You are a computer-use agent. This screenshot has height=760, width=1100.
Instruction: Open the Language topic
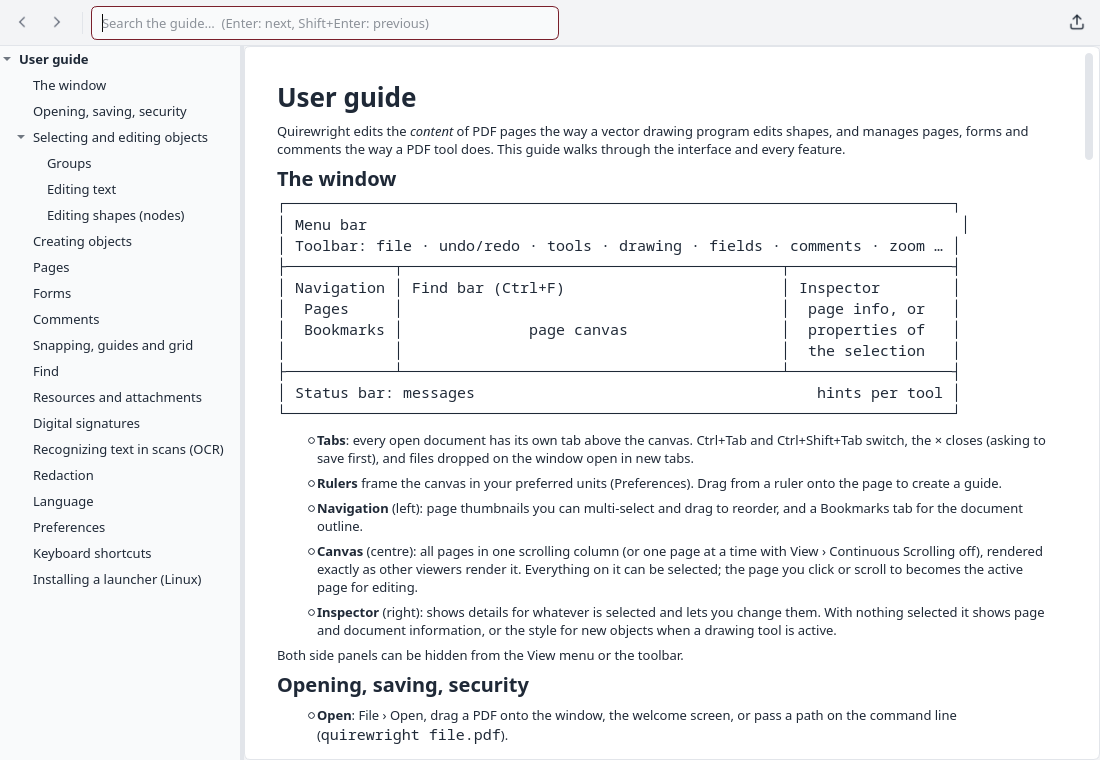click(x=63, y=501)
